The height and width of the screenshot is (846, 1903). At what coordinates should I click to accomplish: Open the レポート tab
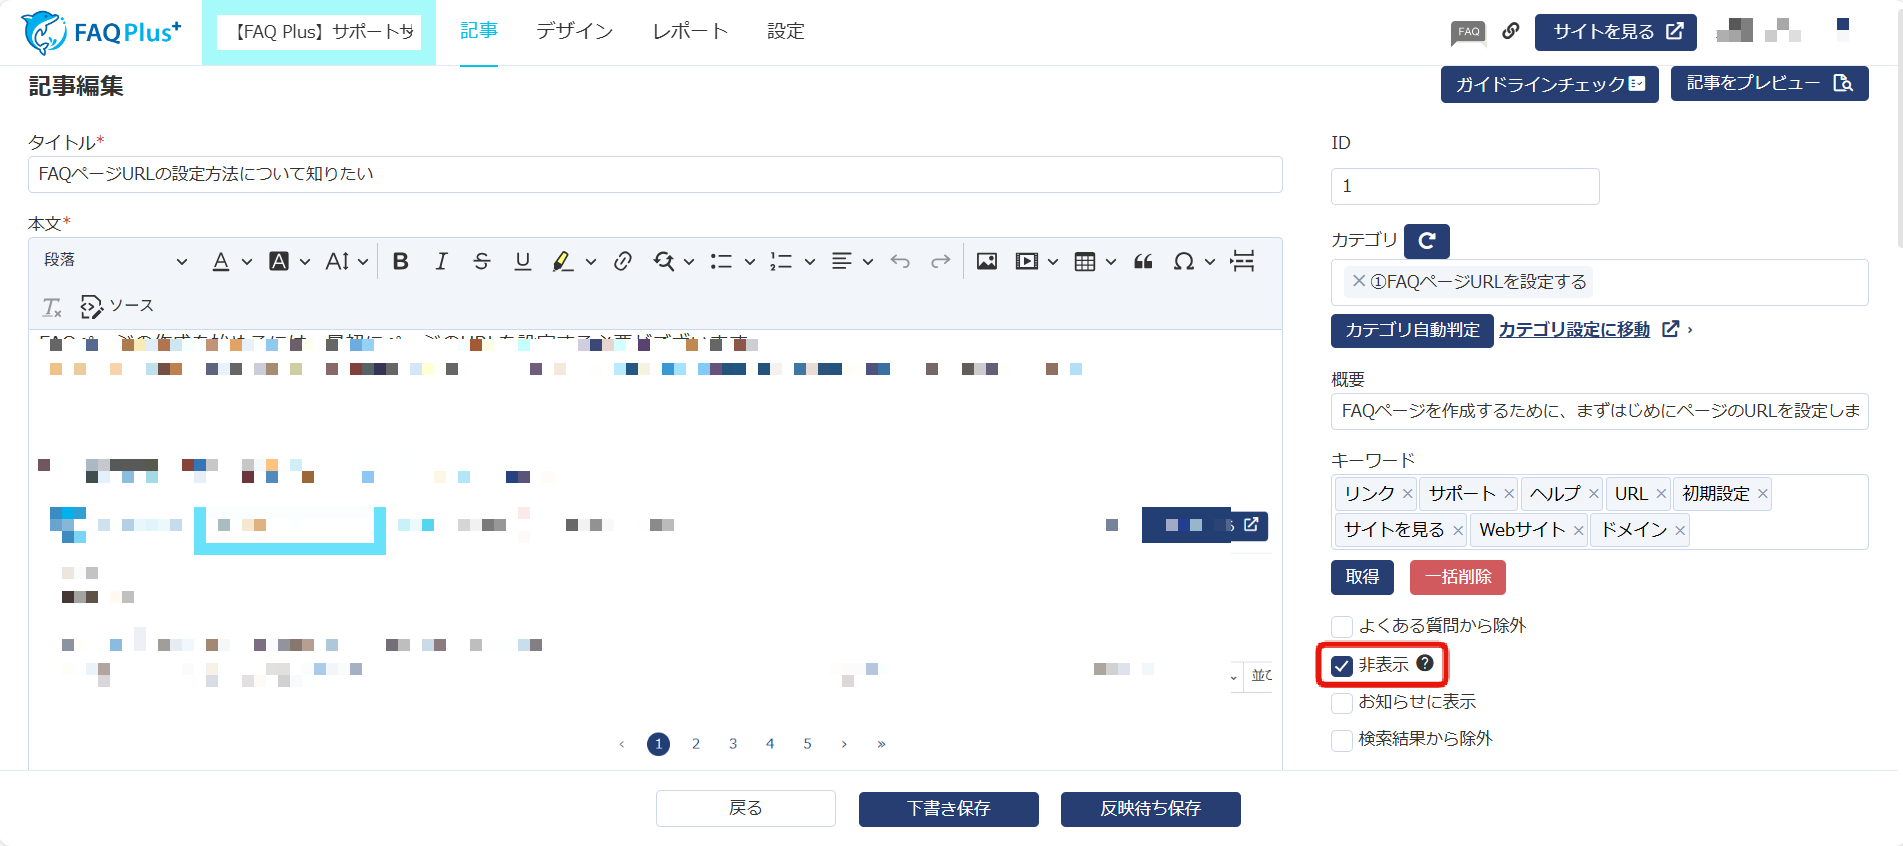690,31
